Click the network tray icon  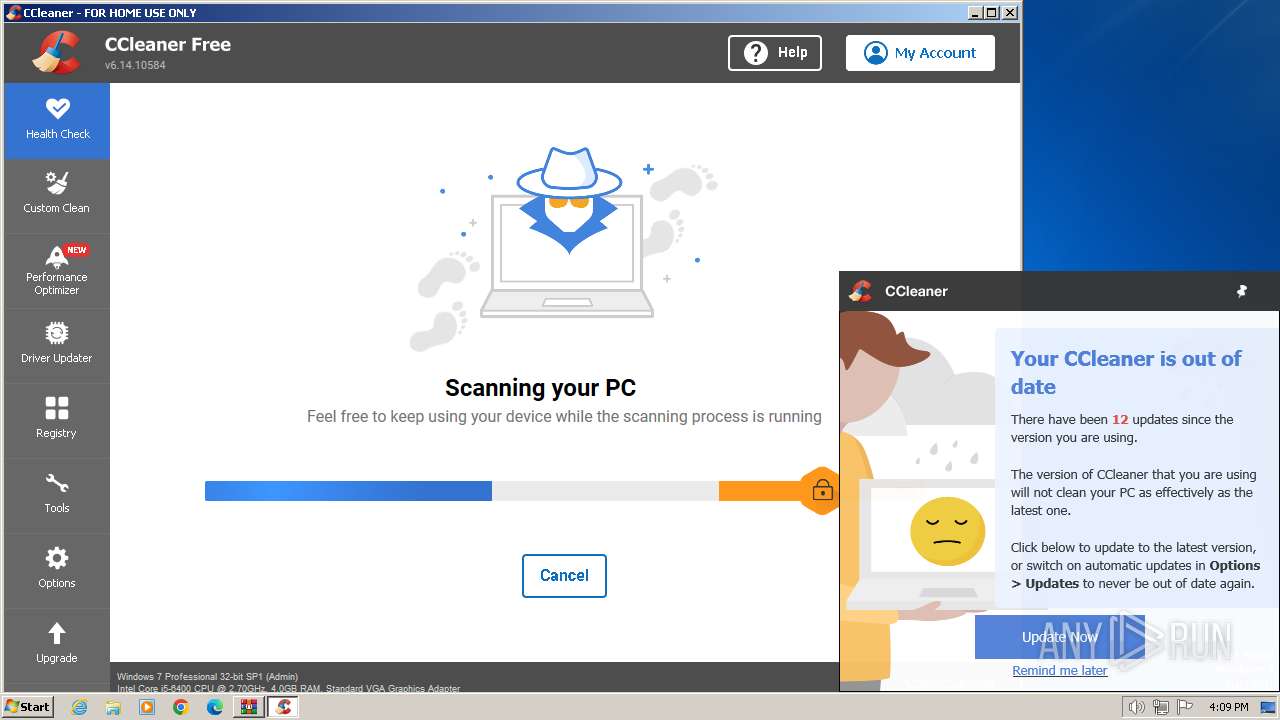[x=1161, y=707]
